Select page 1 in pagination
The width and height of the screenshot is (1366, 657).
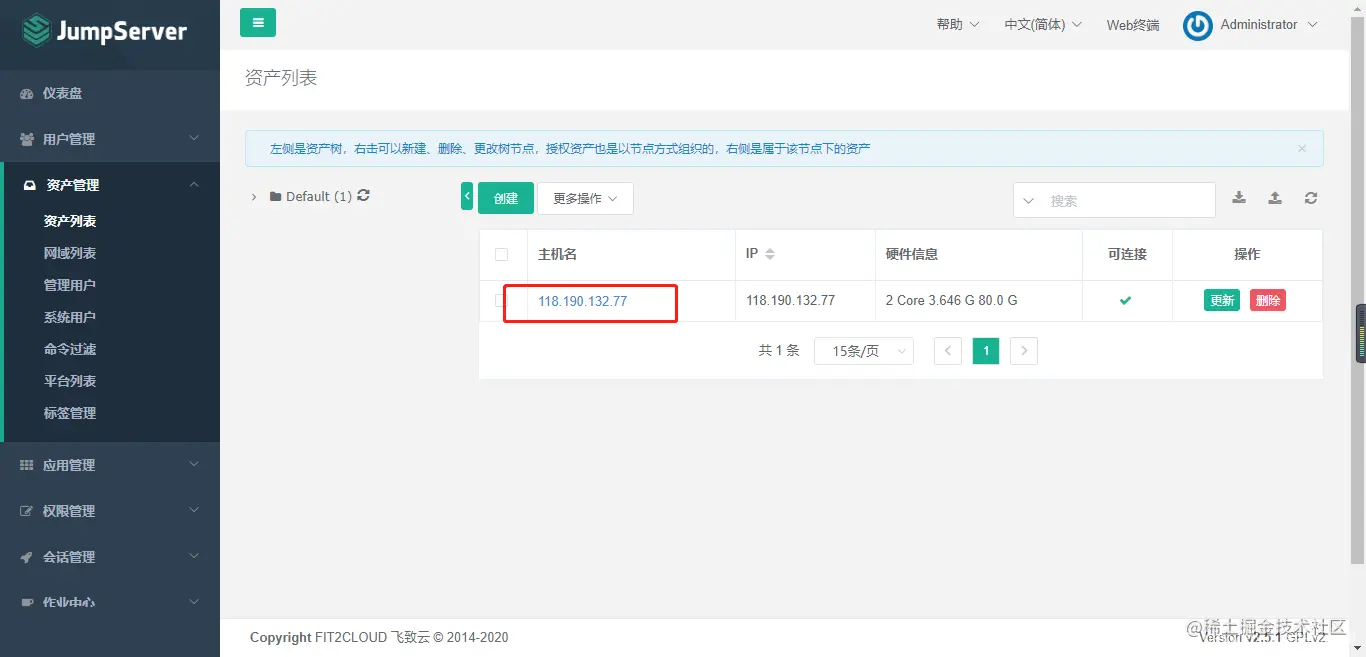(x=986, y=351)
